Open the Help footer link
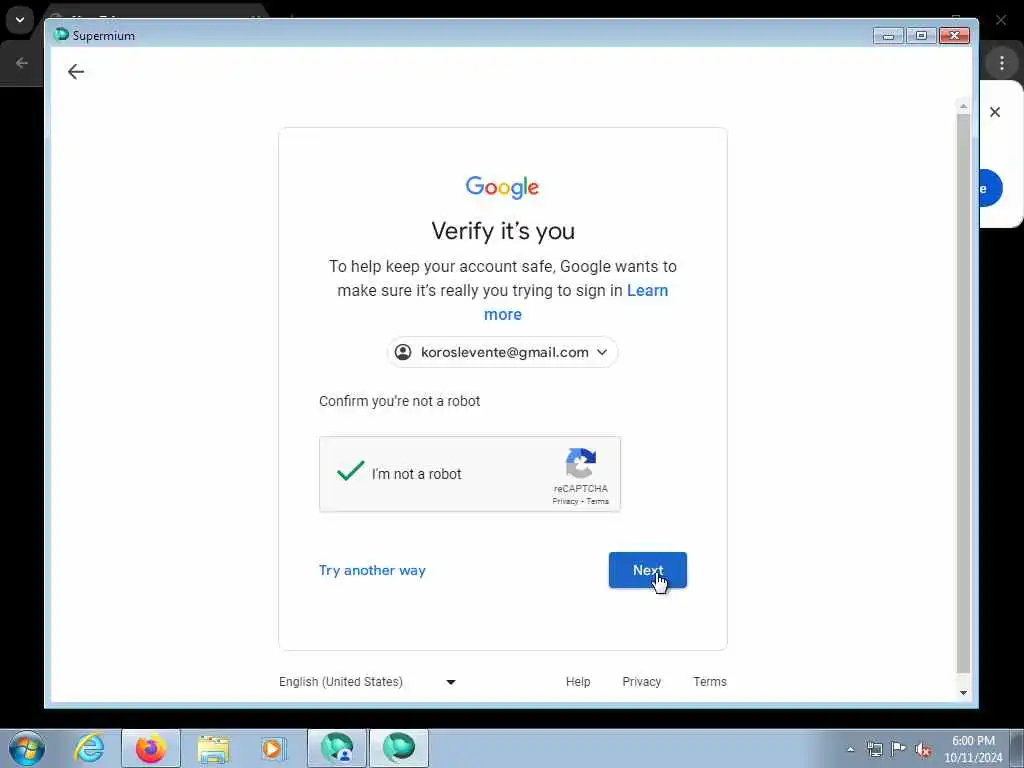The image size is (1024, 768). coord(578,681)
